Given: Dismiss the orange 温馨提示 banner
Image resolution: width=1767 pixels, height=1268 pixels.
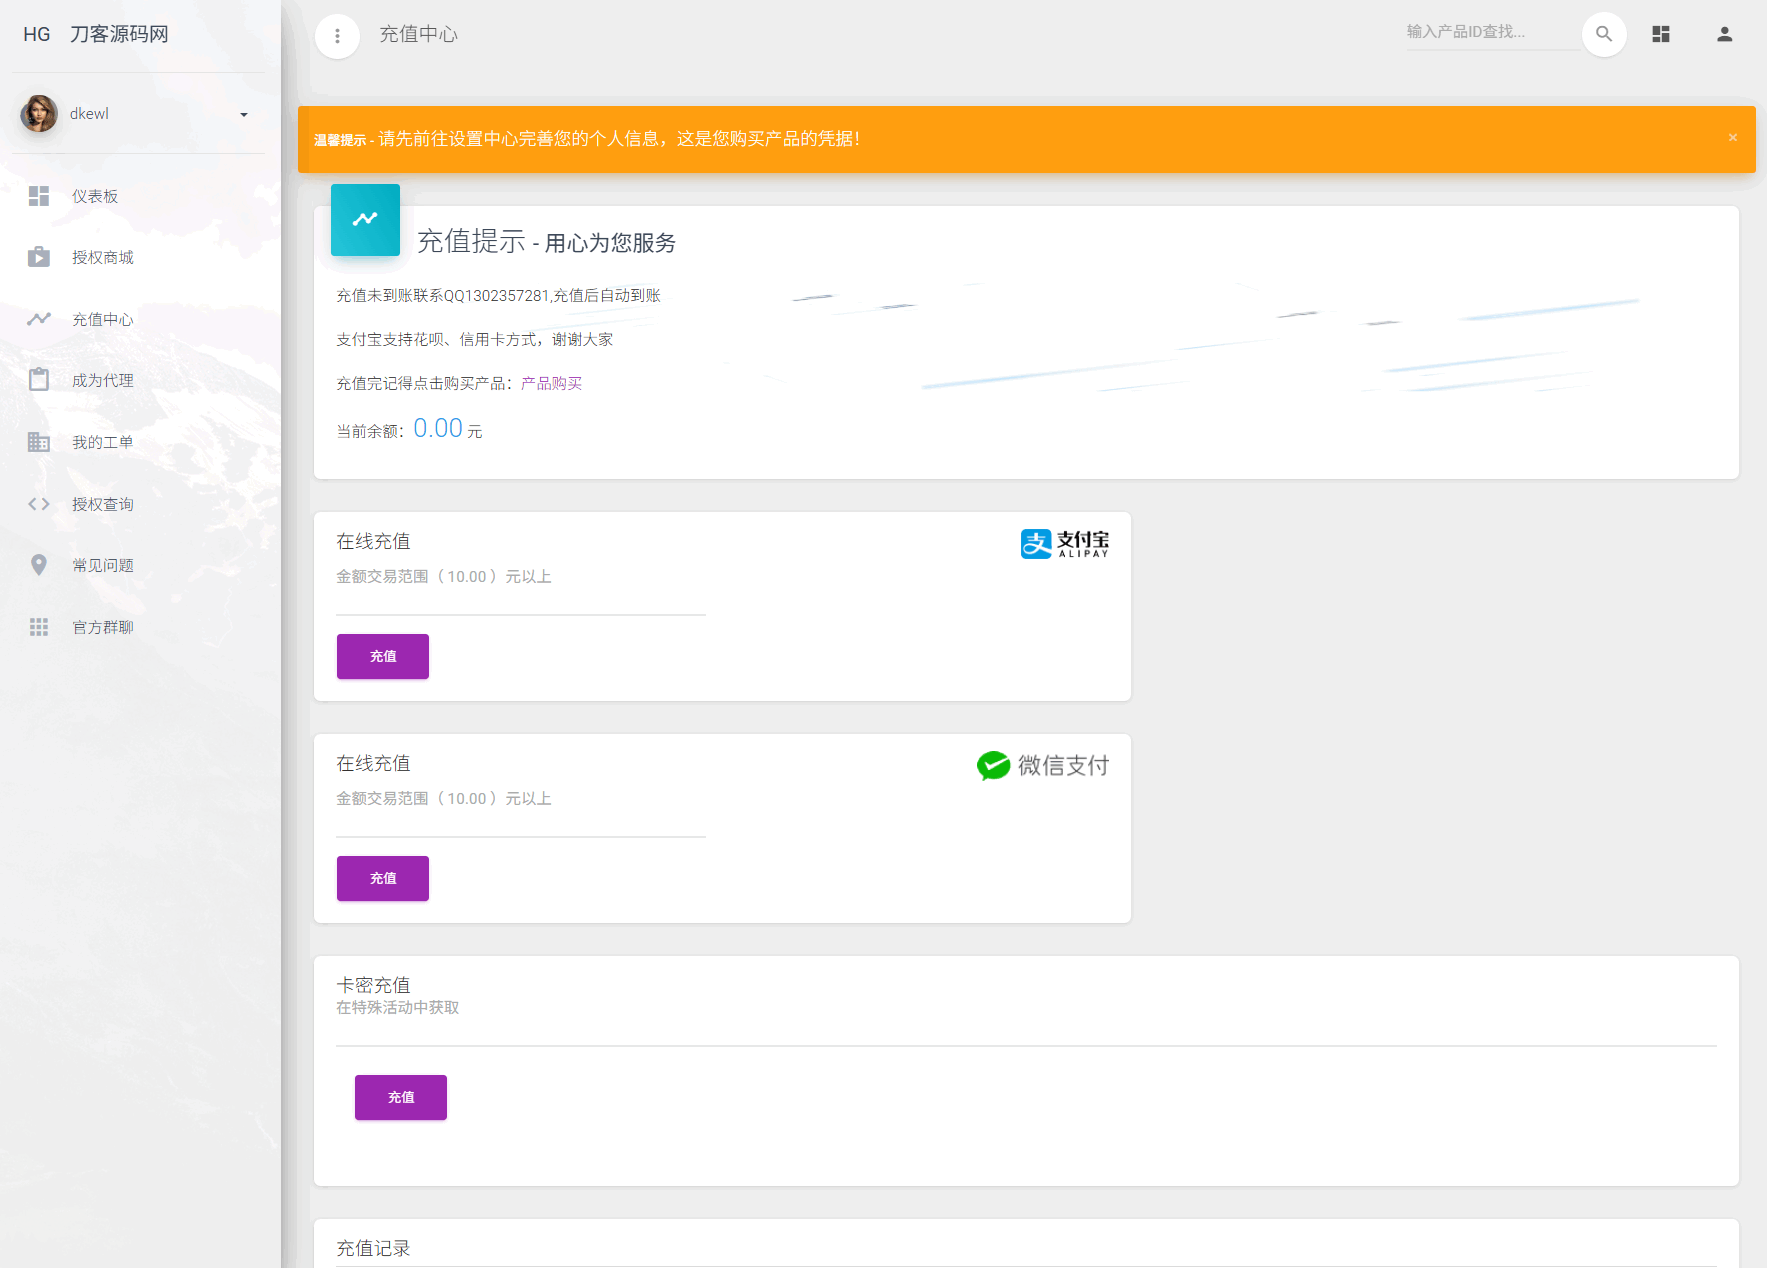Looking at the screenshot, I should [x=1733, y=138].
